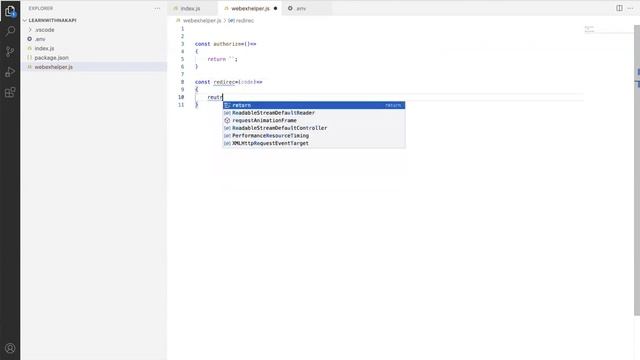The width and height of the screenshot is (640, 360).
Task: Click unsaved dot on webexhelper.js tab
Action: click(x=276, y=9)
